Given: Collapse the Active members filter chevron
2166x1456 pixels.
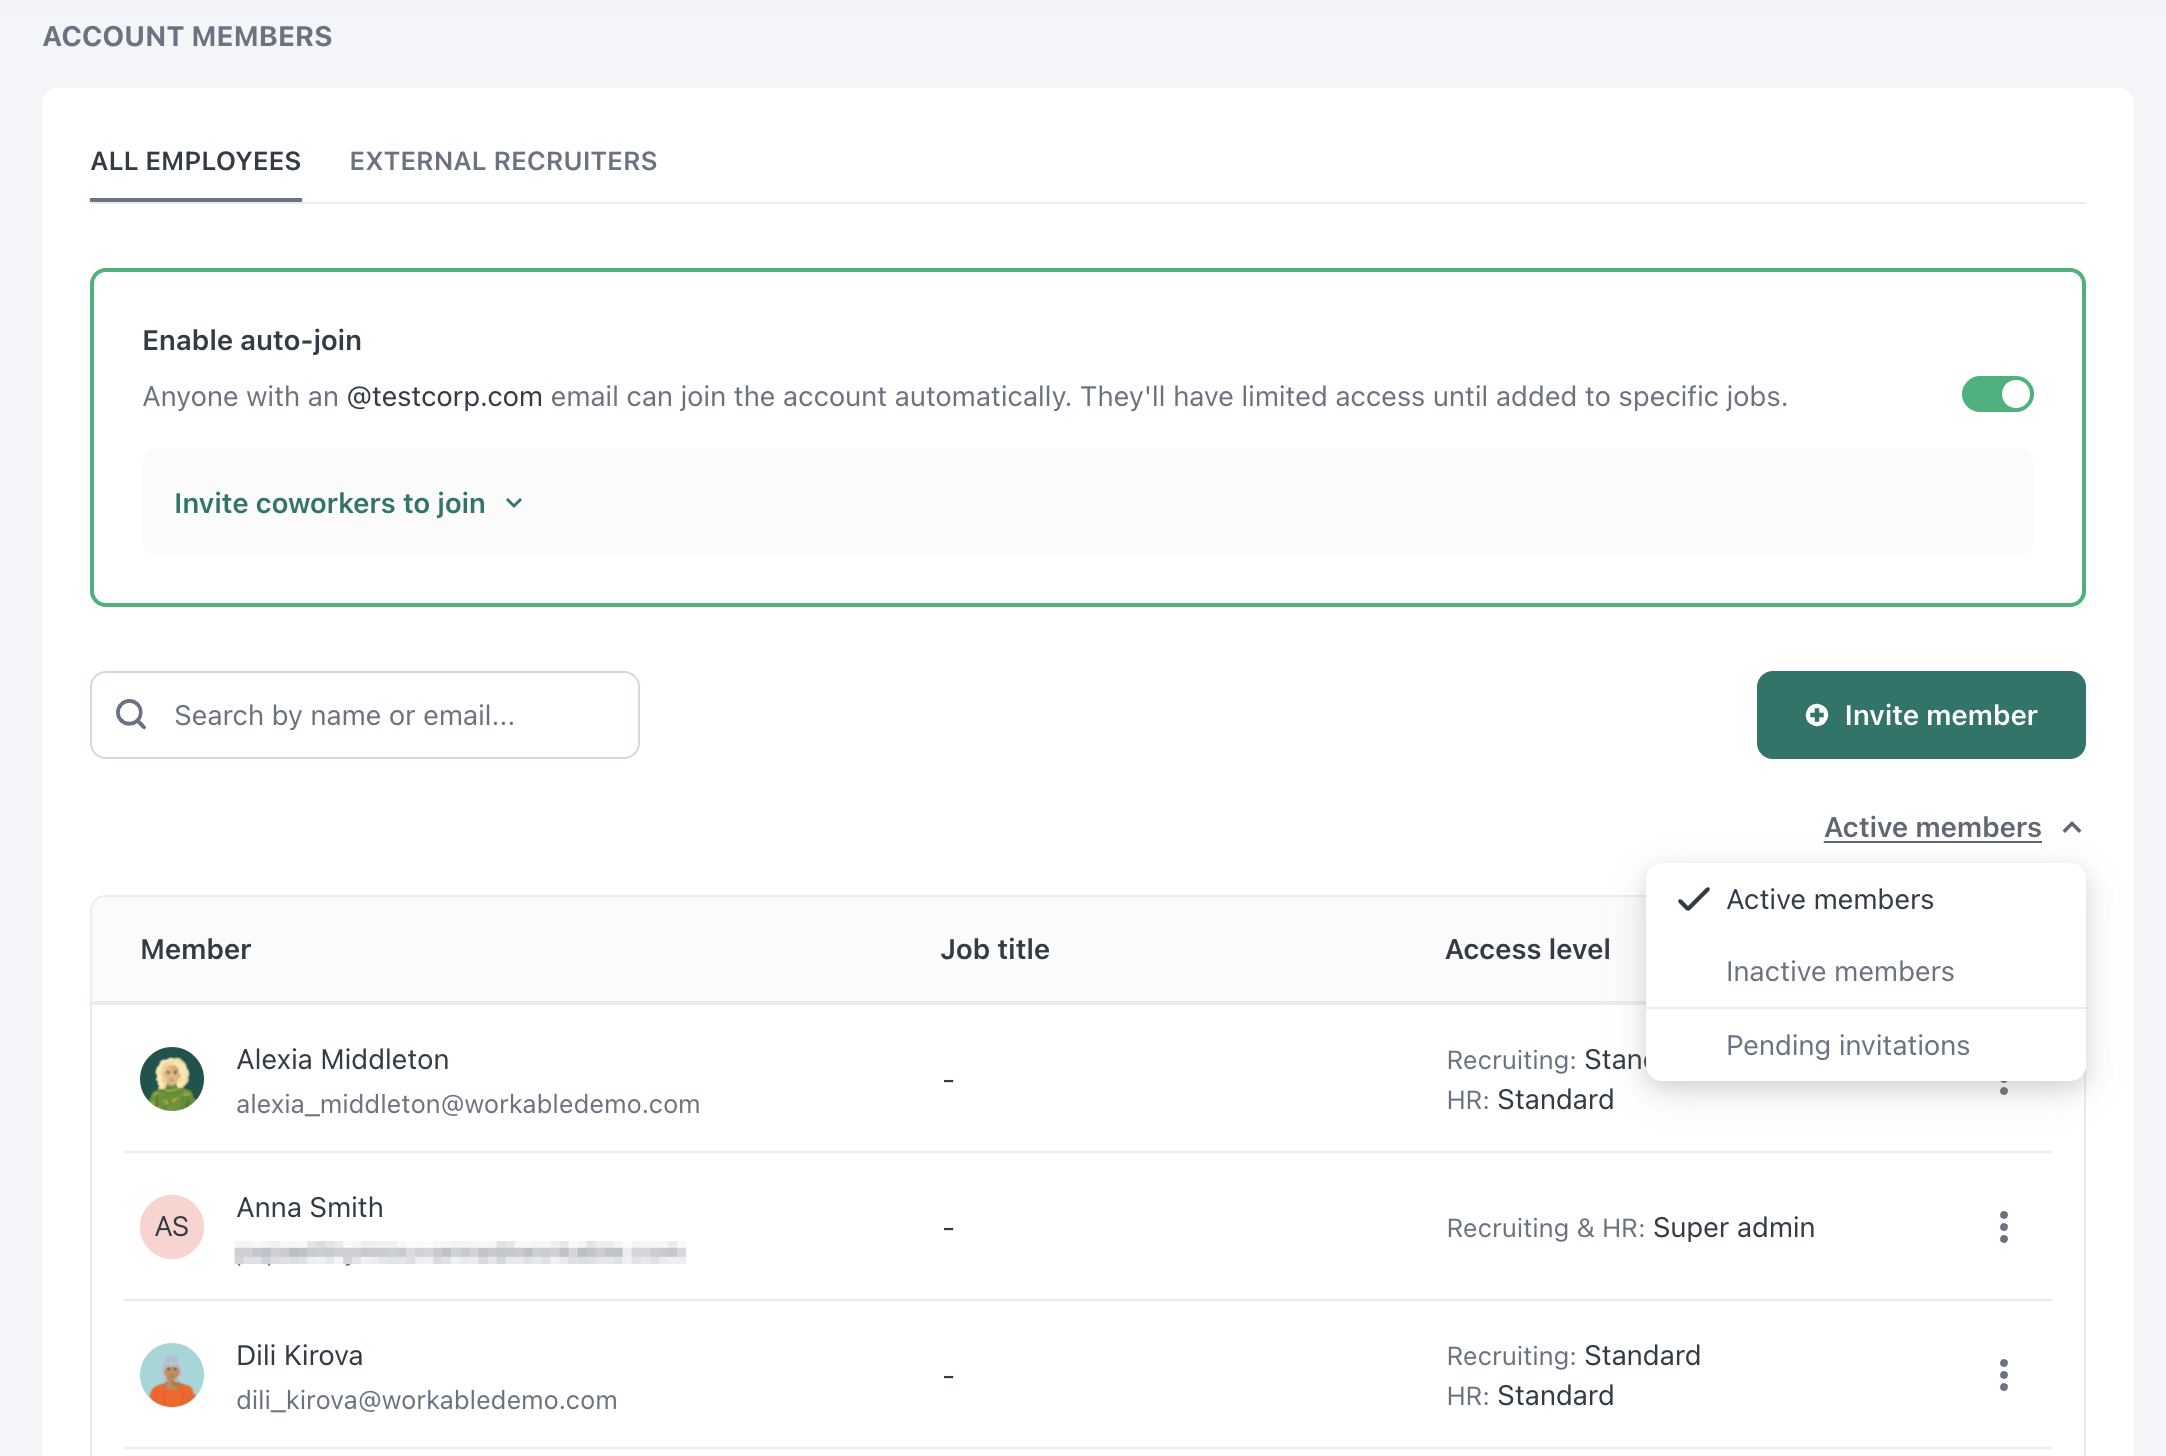Looking at the screenshot, I should pyautogui.click(x=2072, y=828).
